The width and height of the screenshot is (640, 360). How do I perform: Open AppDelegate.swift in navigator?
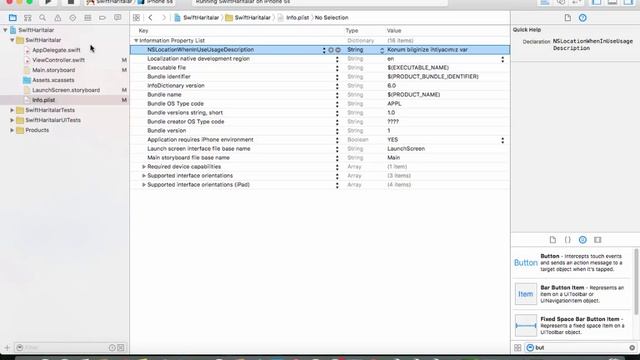point(56,50)
